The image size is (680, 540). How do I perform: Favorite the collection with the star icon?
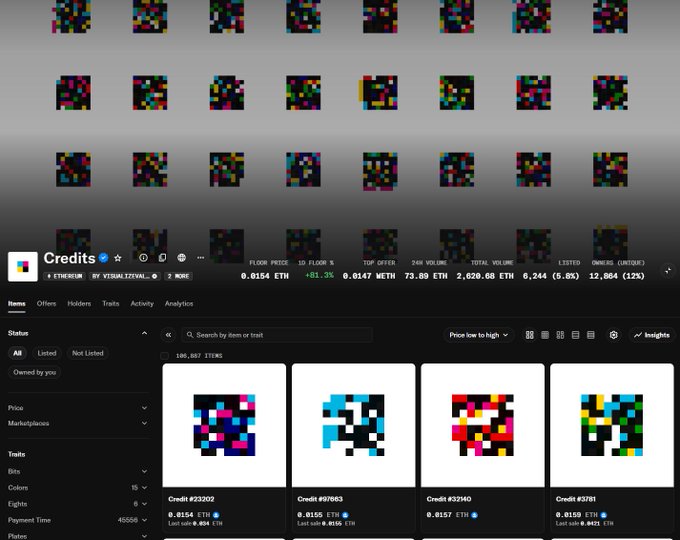click(118, 258)
